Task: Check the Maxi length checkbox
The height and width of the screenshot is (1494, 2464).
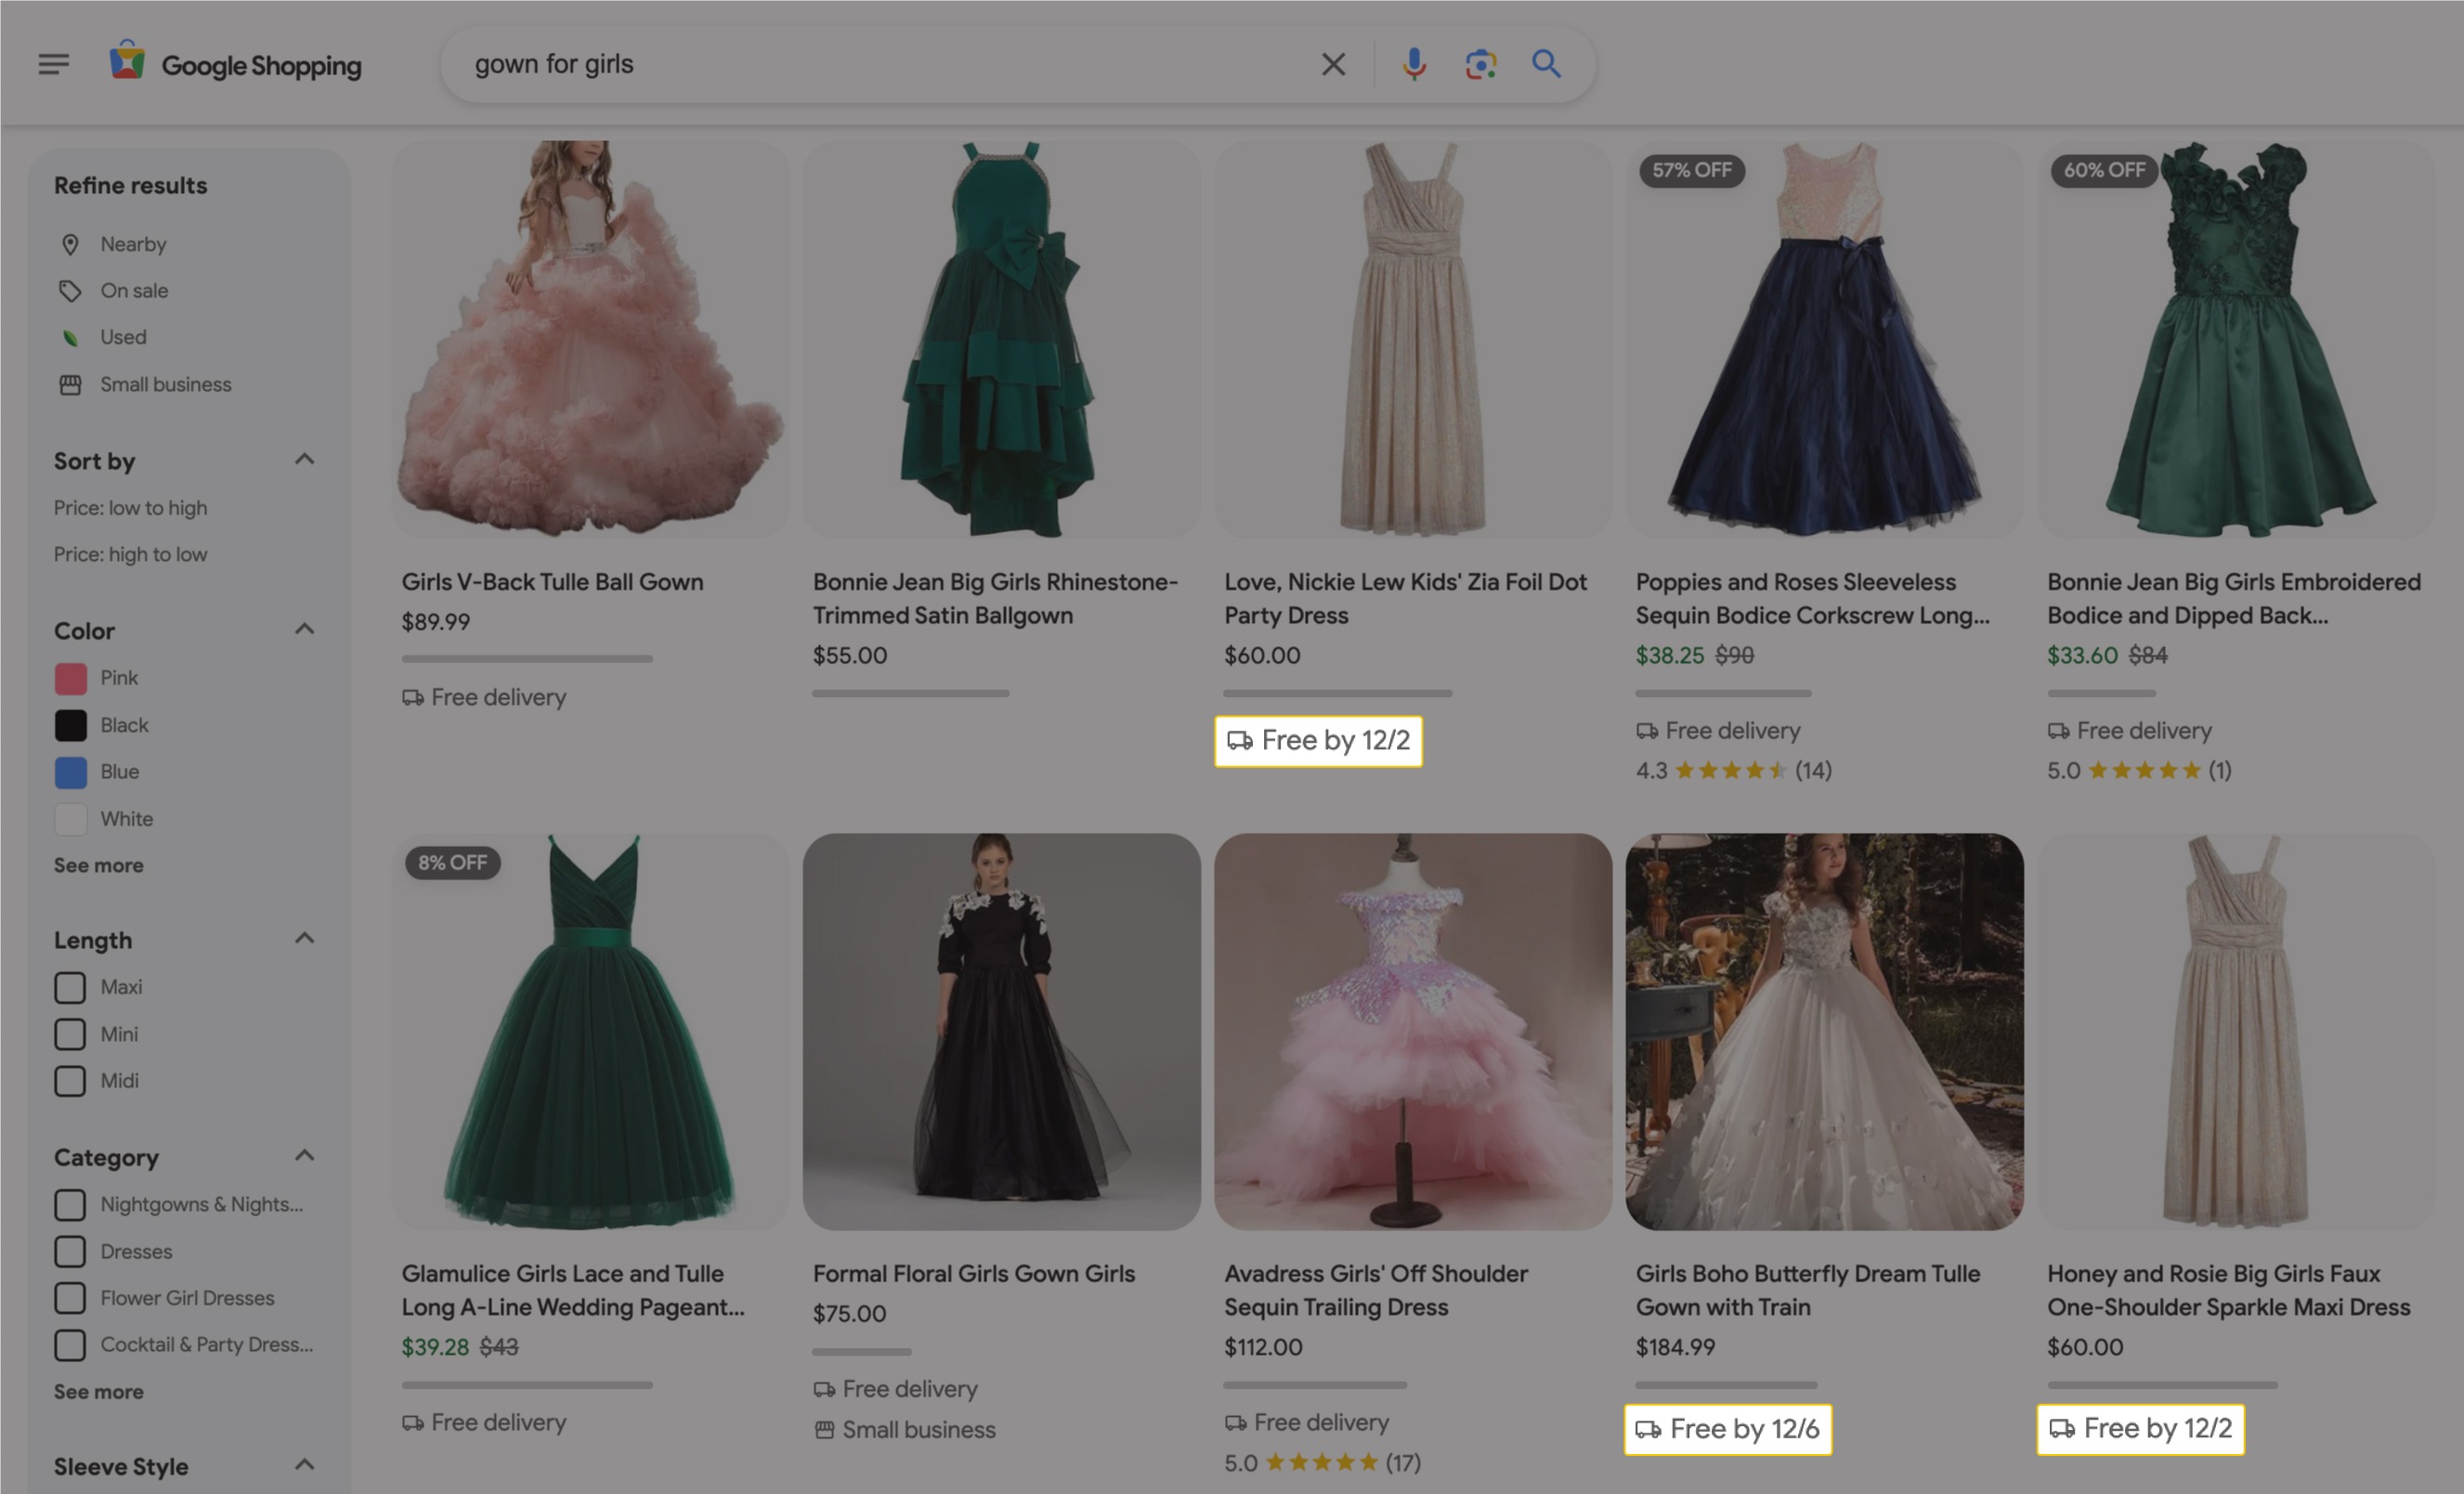Action: pyautogui.click(x=70, y=988)
